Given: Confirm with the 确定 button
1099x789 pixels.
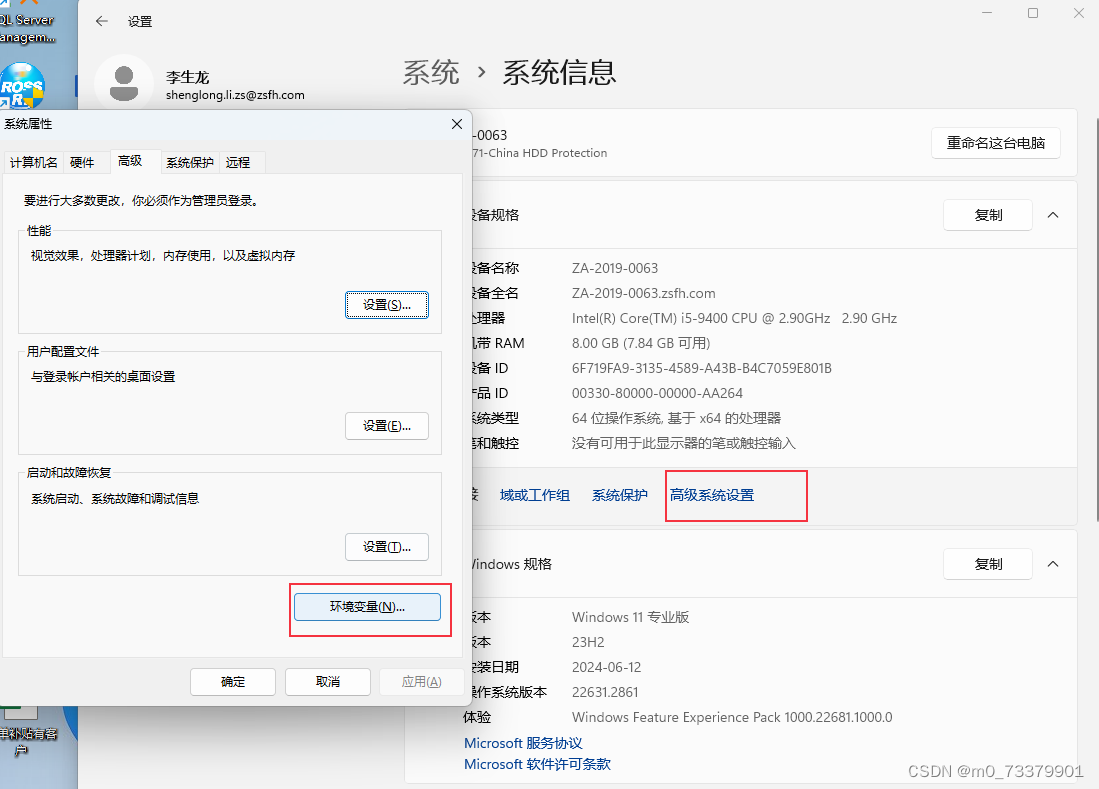Looking at the screenshot, I should point(233,682).
